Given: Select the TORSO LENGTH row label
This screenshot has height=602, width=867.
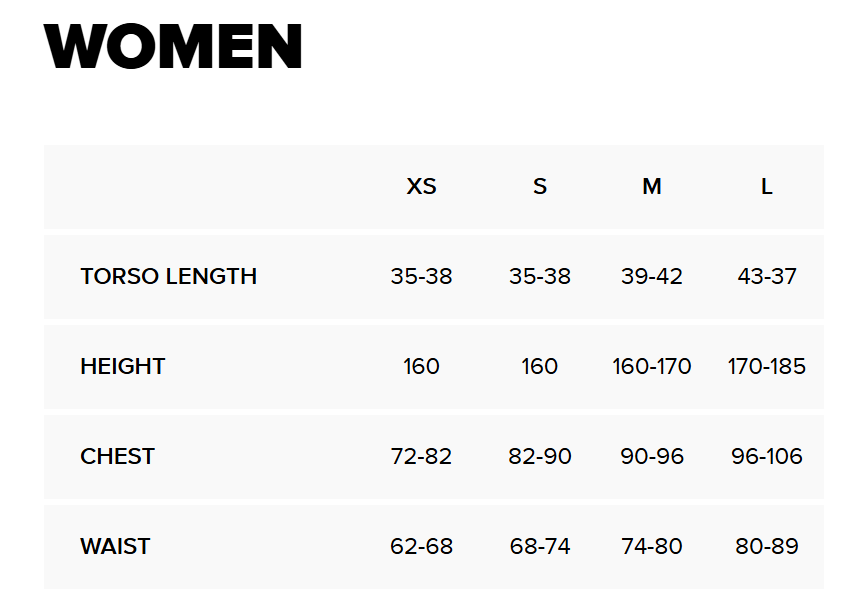Looking at the screenshot, I should pyautogui.click(x=168, y=277).
